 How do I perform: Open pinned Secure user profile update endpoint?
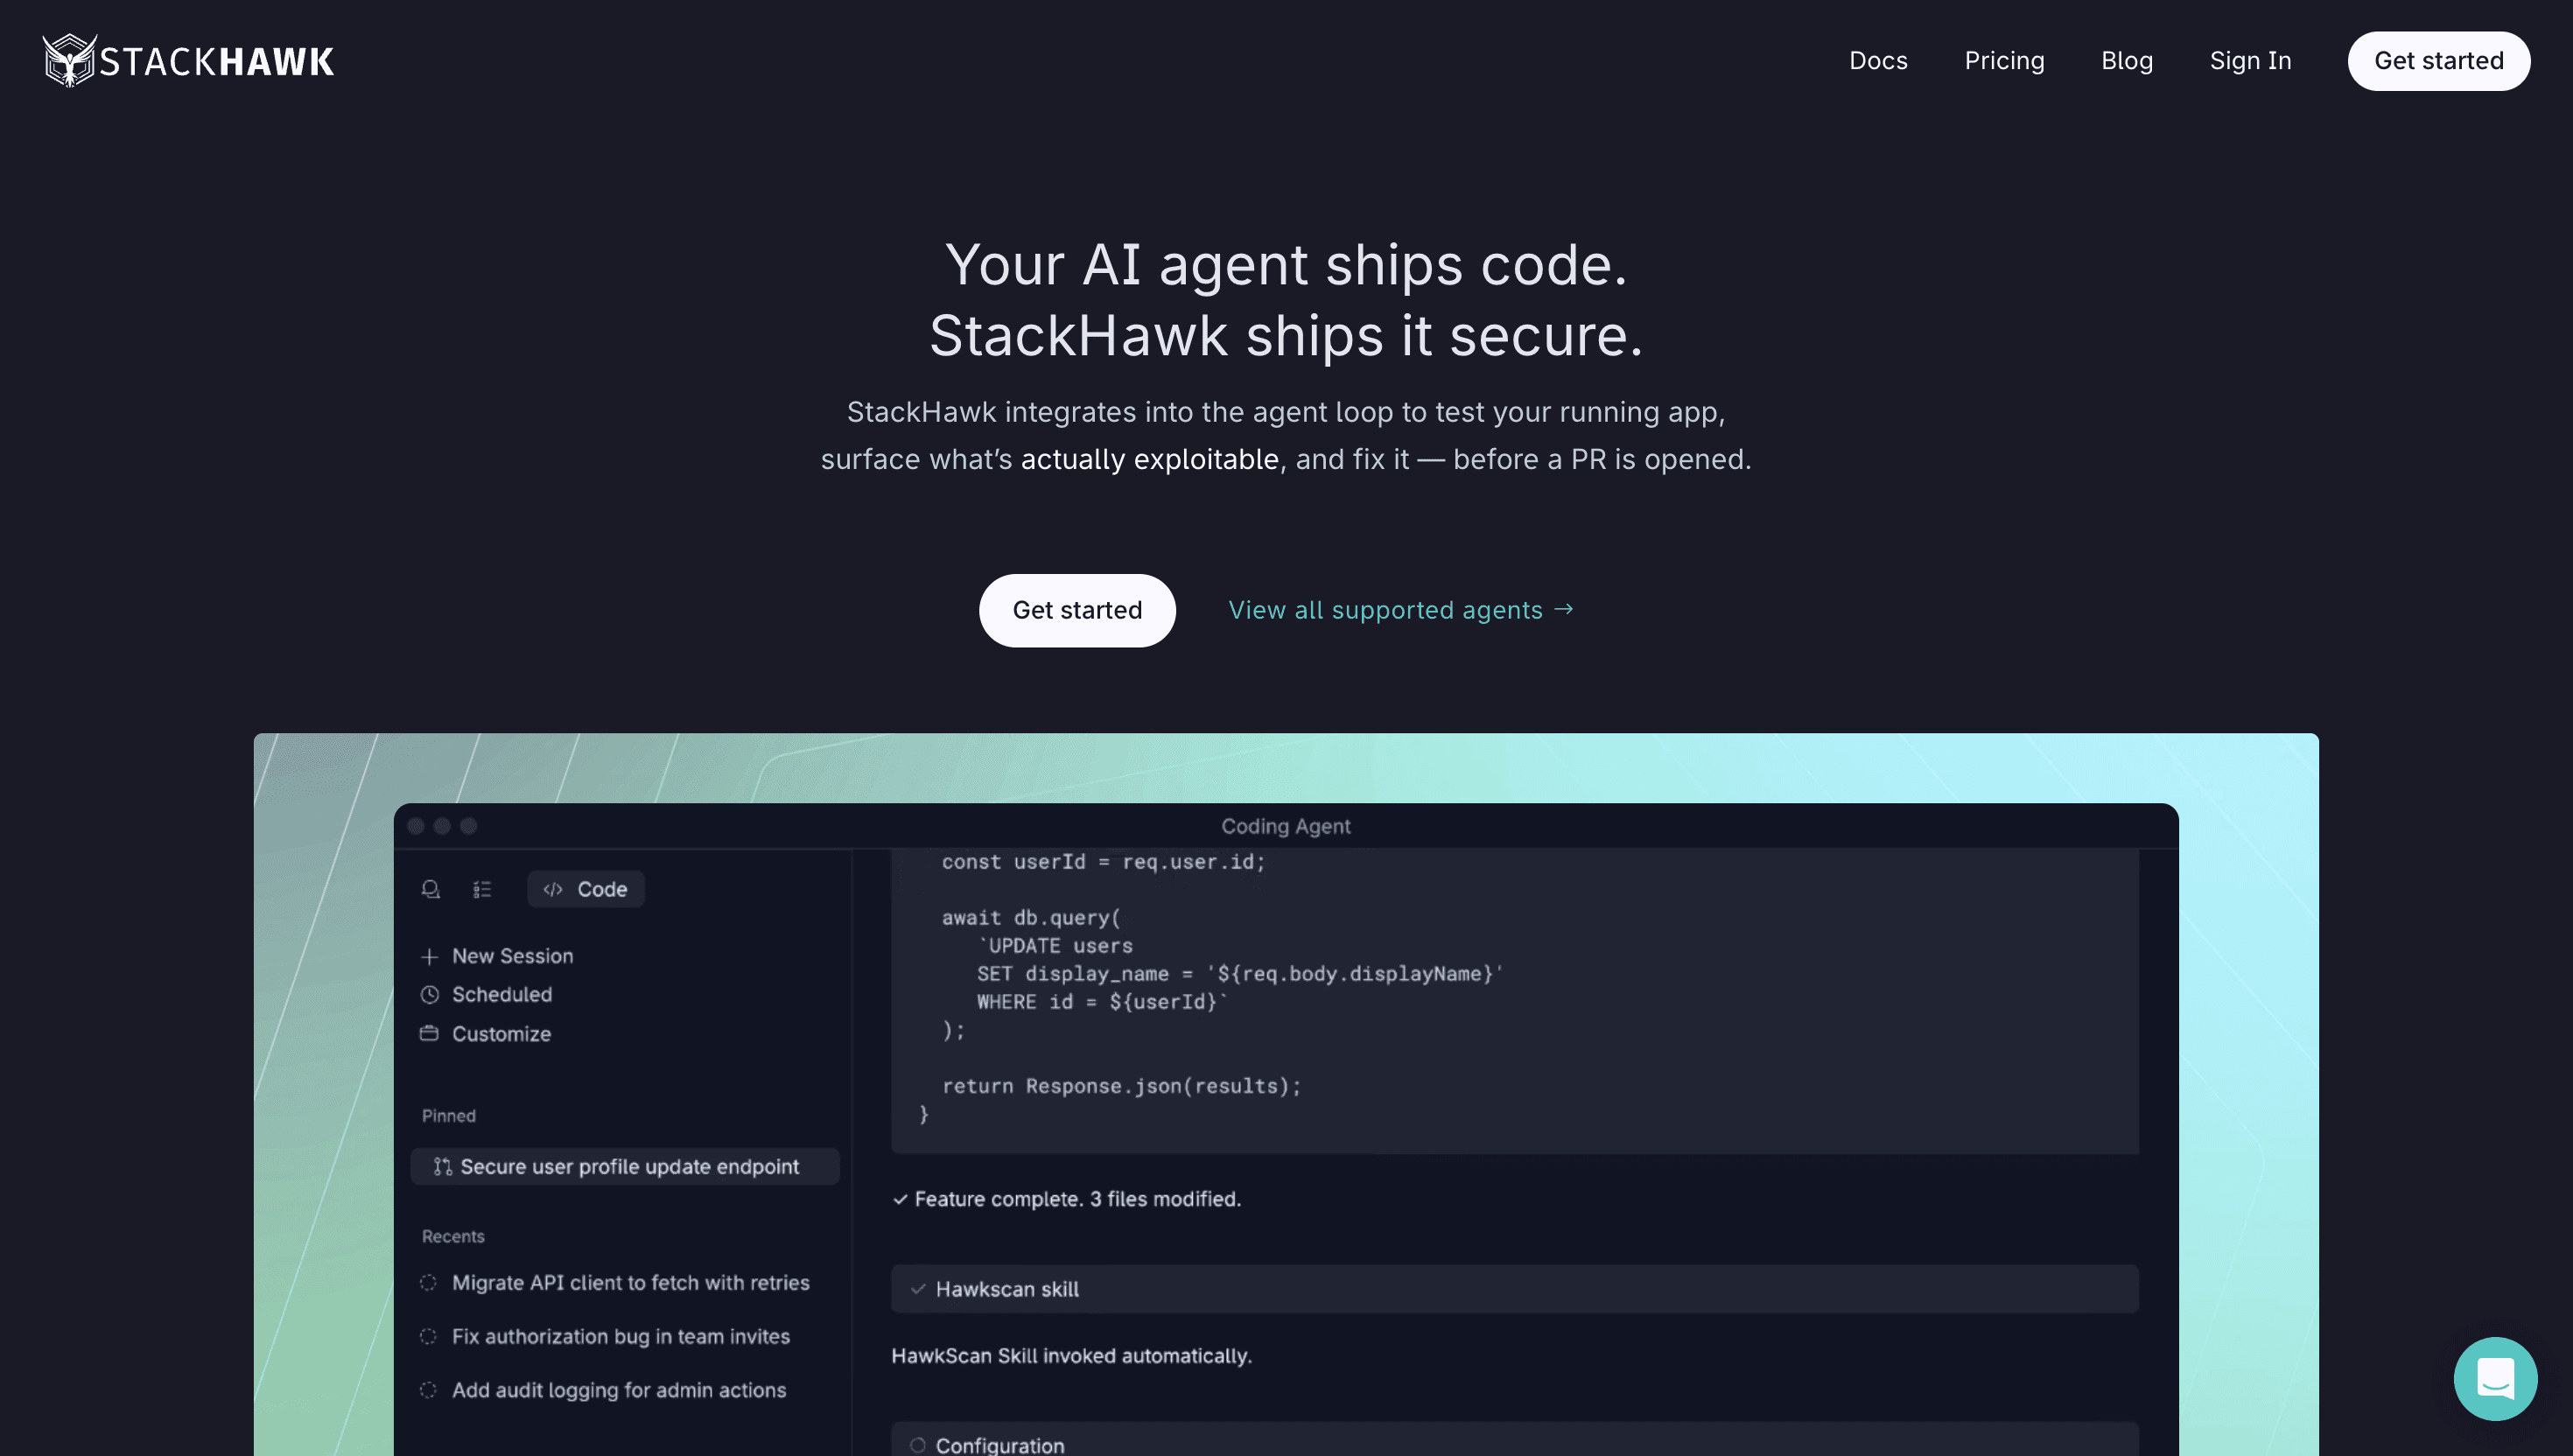625,1167
